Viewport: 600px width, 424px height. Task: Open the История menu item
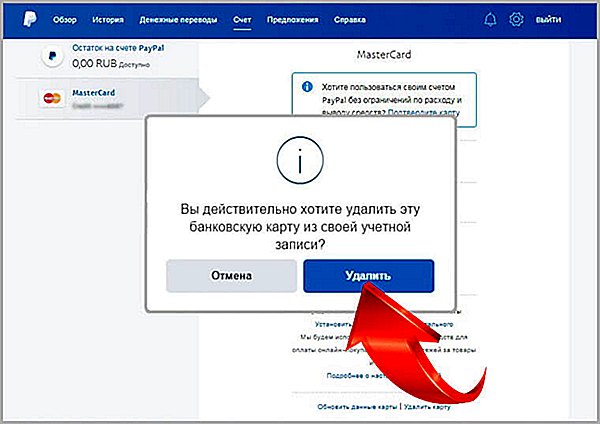[108, 20]
